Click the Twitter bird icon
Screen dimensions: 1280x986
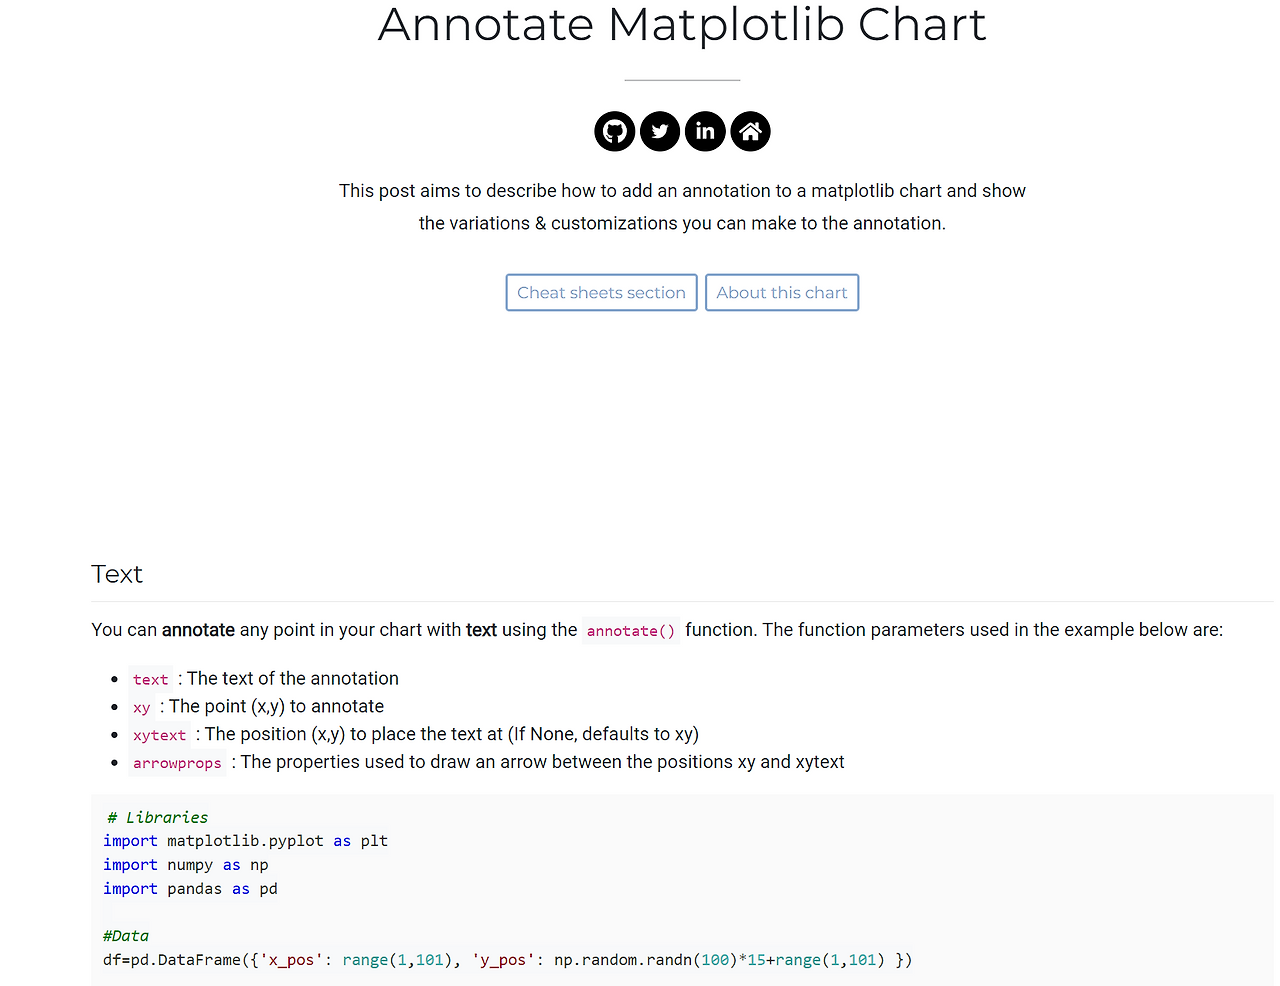coord(660,131)
